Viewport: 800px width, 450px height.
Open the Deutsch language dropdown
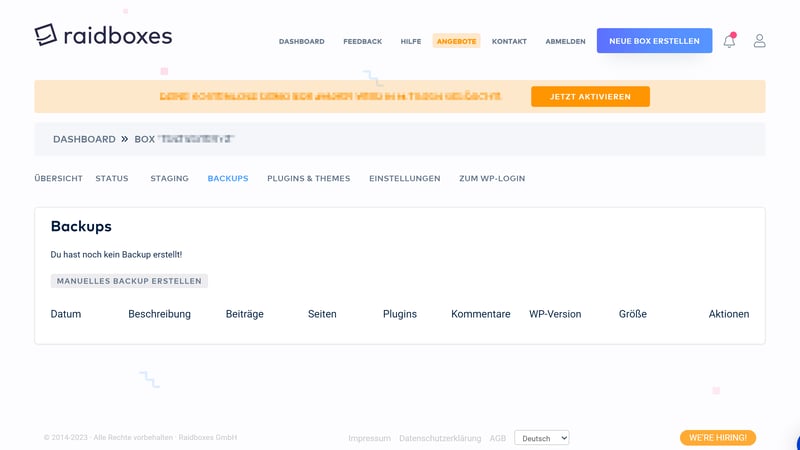pyautogui.click(x=541, y=438)
